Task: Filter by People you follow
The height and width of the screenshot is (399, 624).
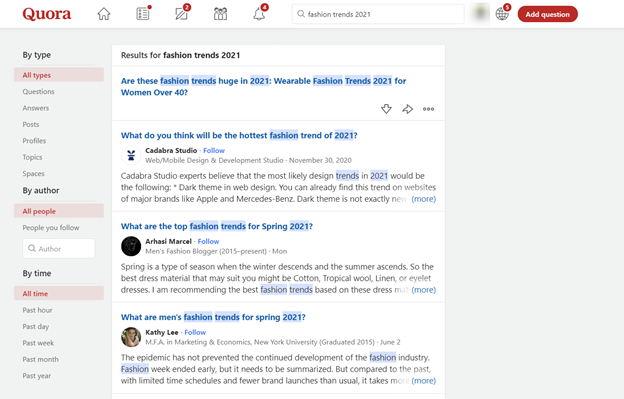Action: 51,228
